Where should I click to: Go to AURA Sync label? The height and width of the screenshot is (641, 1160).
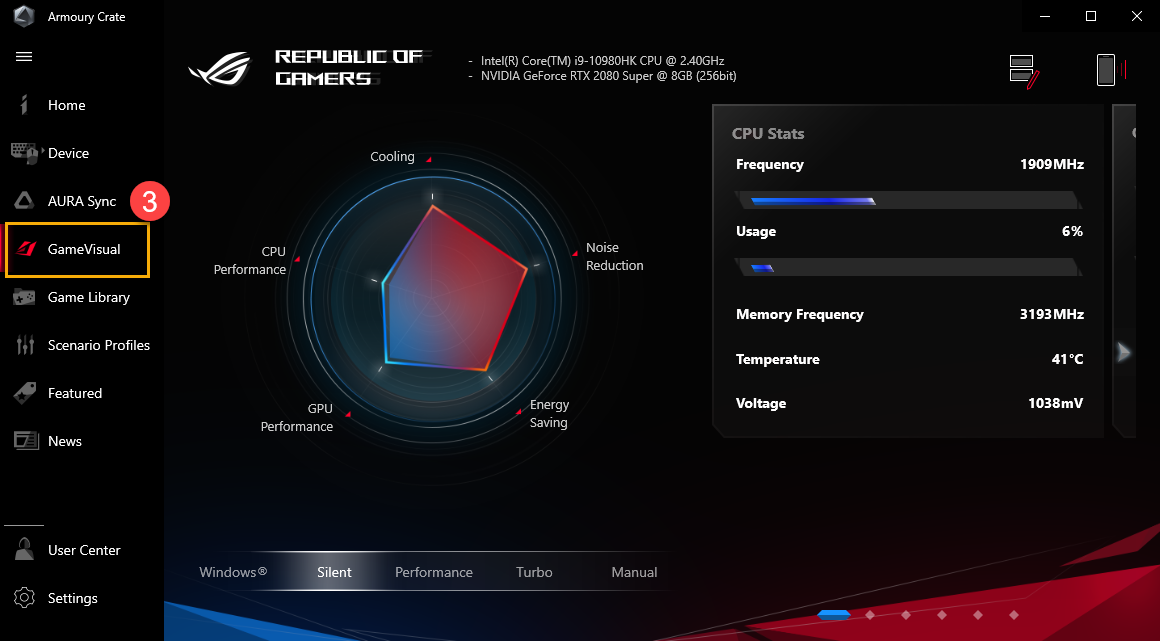[x=82, y=201]
